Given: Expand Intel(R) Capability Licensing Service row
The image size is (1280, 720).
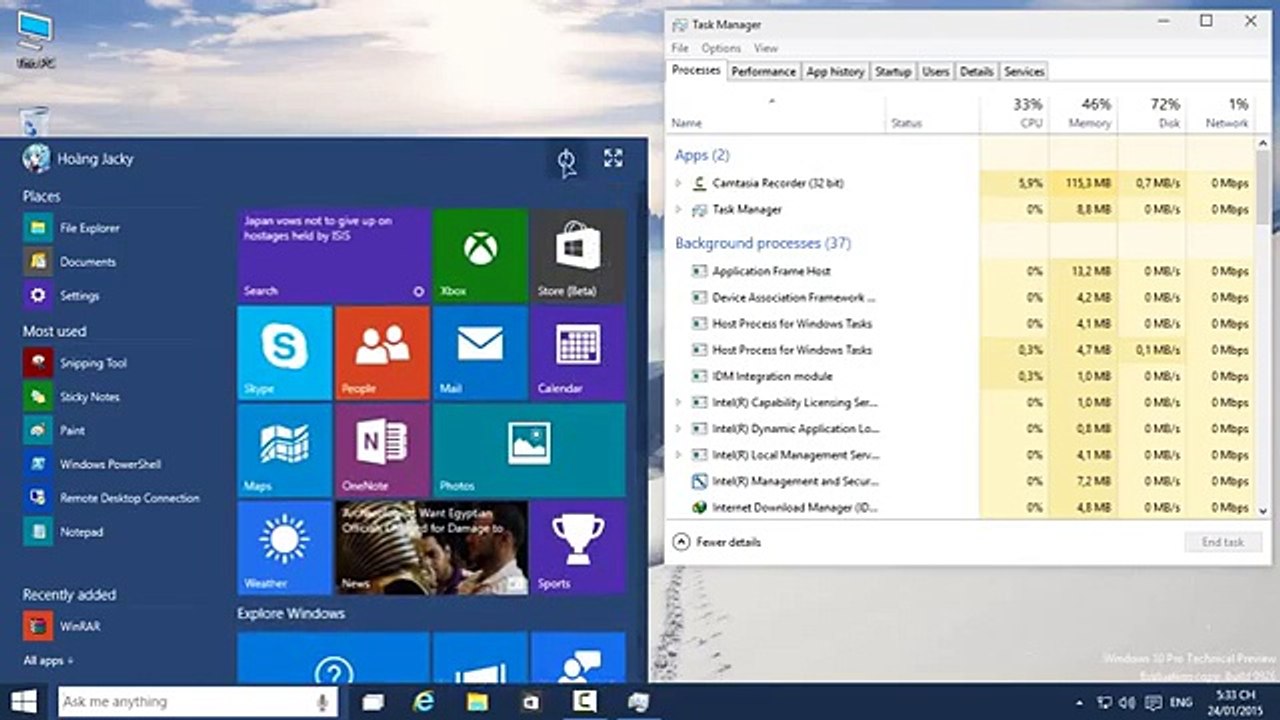Looking at the screenshot, I should (x=678, y=402).
